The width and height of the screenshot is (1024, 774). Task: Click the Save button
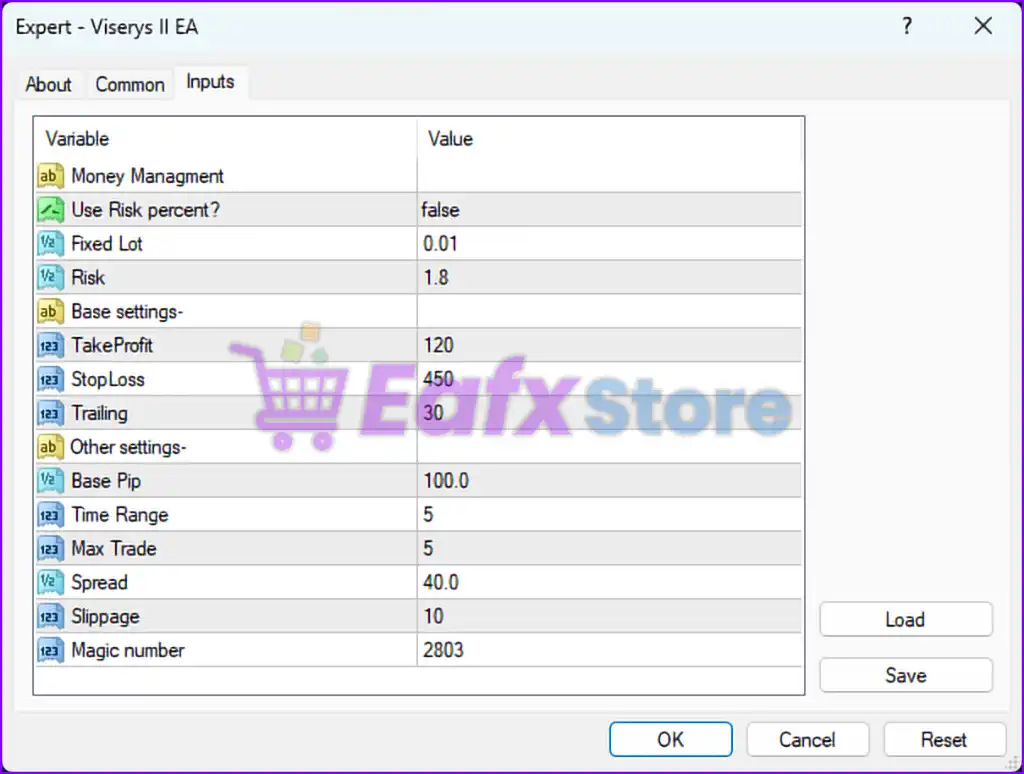click(906, 675)
